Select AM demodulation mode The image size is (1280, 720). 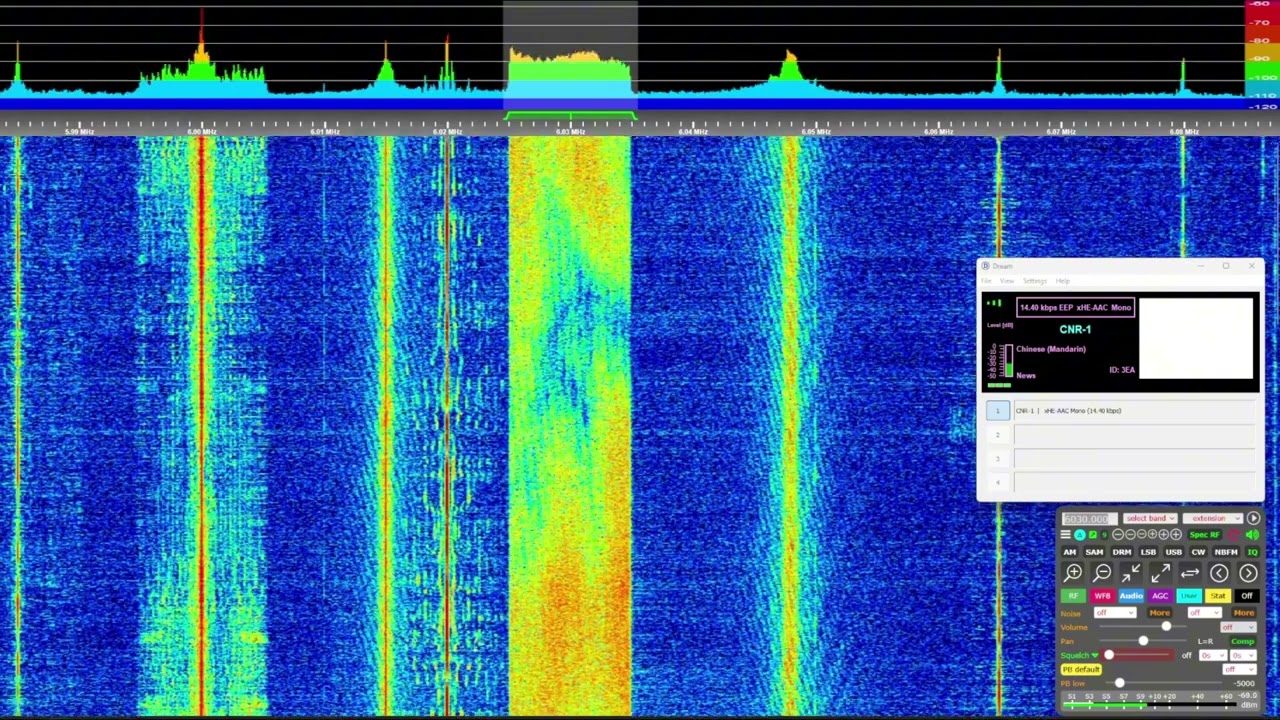pyautogui.click(x=1070, y=552)
